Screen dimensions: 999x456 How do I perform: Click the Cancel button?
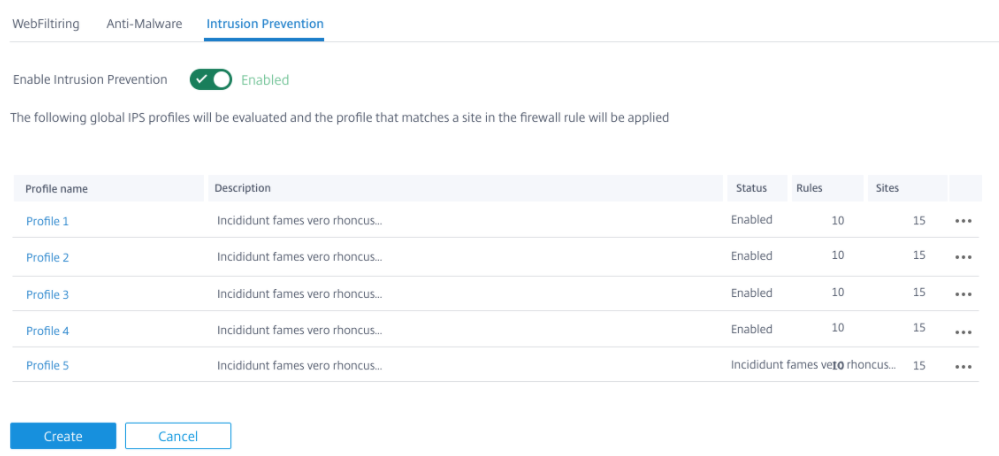(x=178, y=436)
